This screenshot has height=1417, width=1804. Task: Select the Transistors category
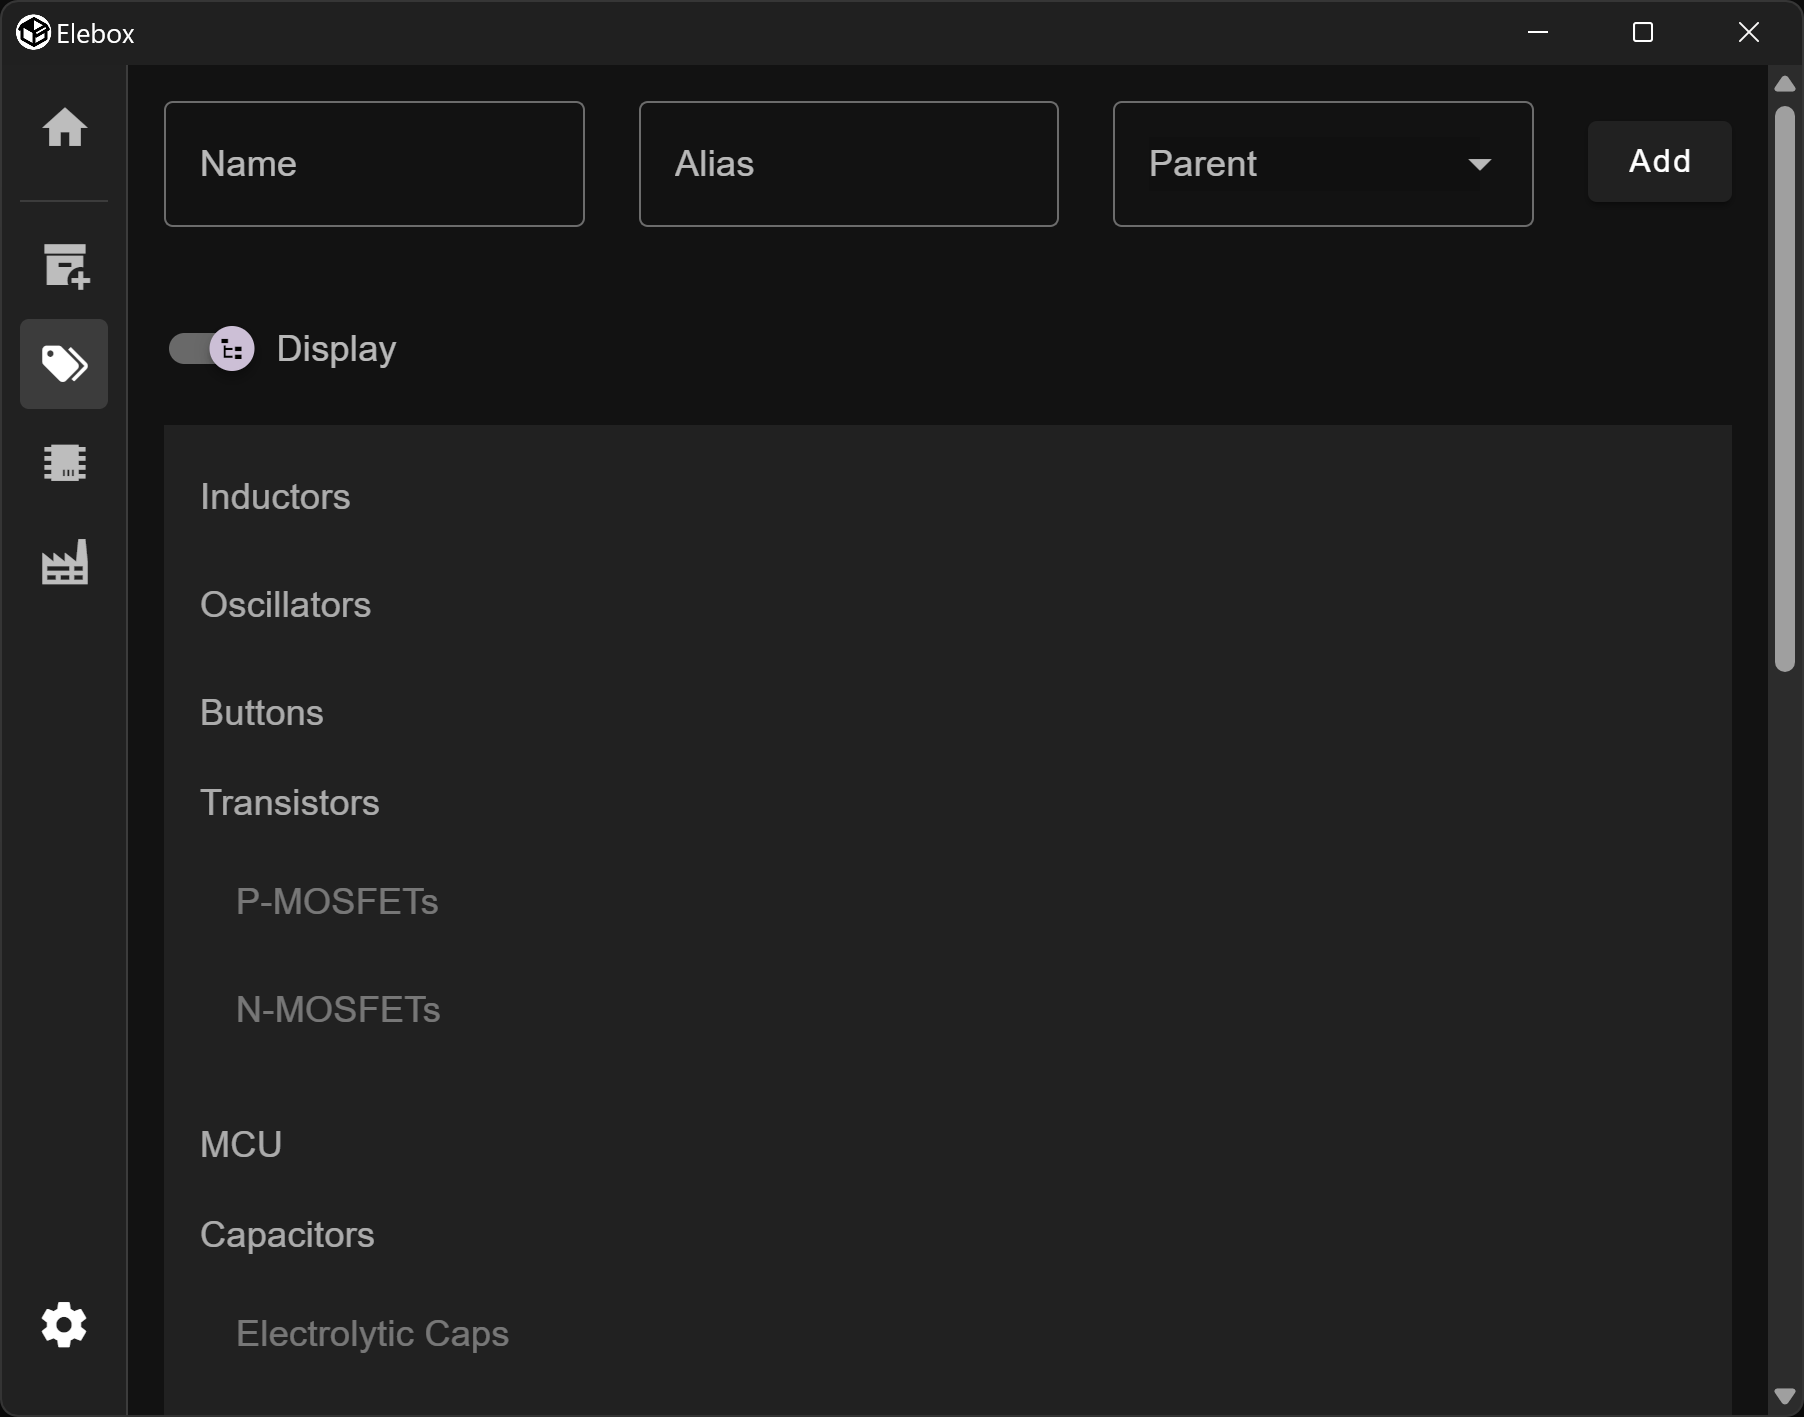pyautogui.click(x=289, y=803)
